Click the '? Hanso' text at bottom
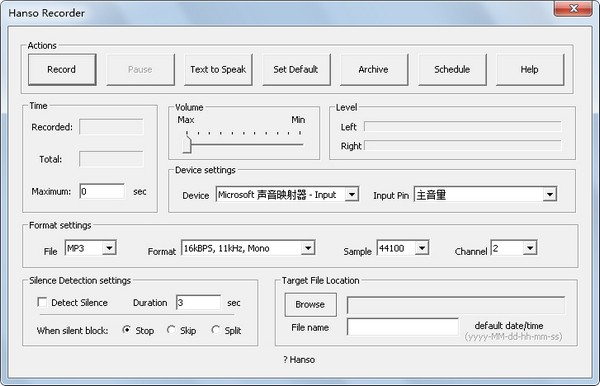The image size is (600, 386). [x=299, y=360]
